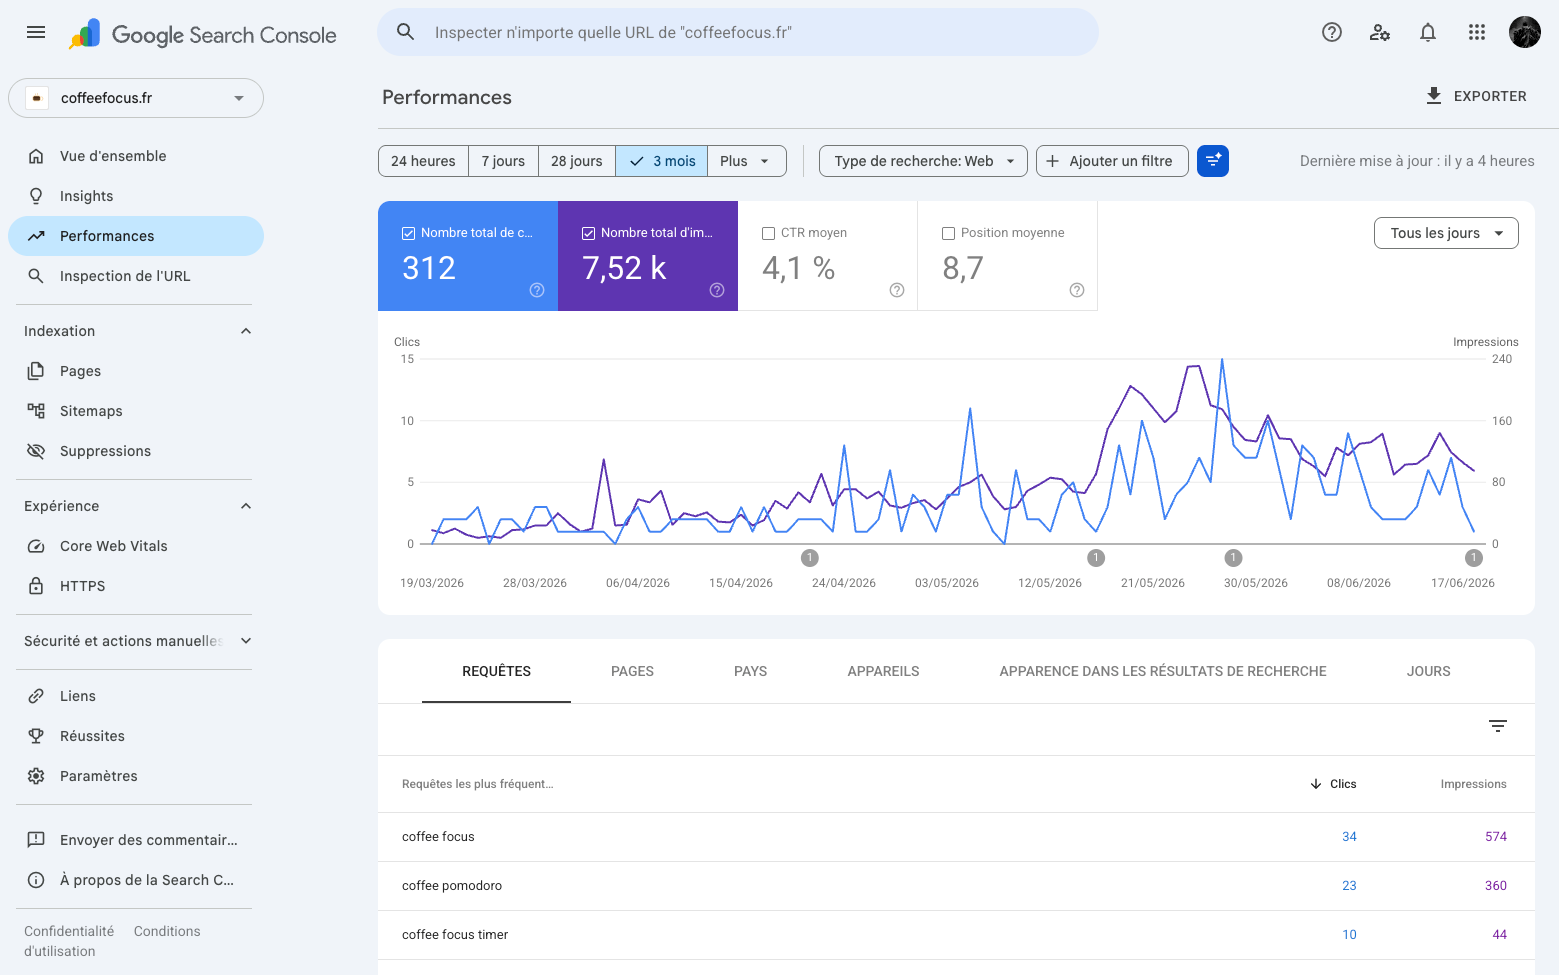Click Envoyer des commentaires
The height and width of the screenshot is (975, 1559).
pyautogui.click(x=136, y=840)
